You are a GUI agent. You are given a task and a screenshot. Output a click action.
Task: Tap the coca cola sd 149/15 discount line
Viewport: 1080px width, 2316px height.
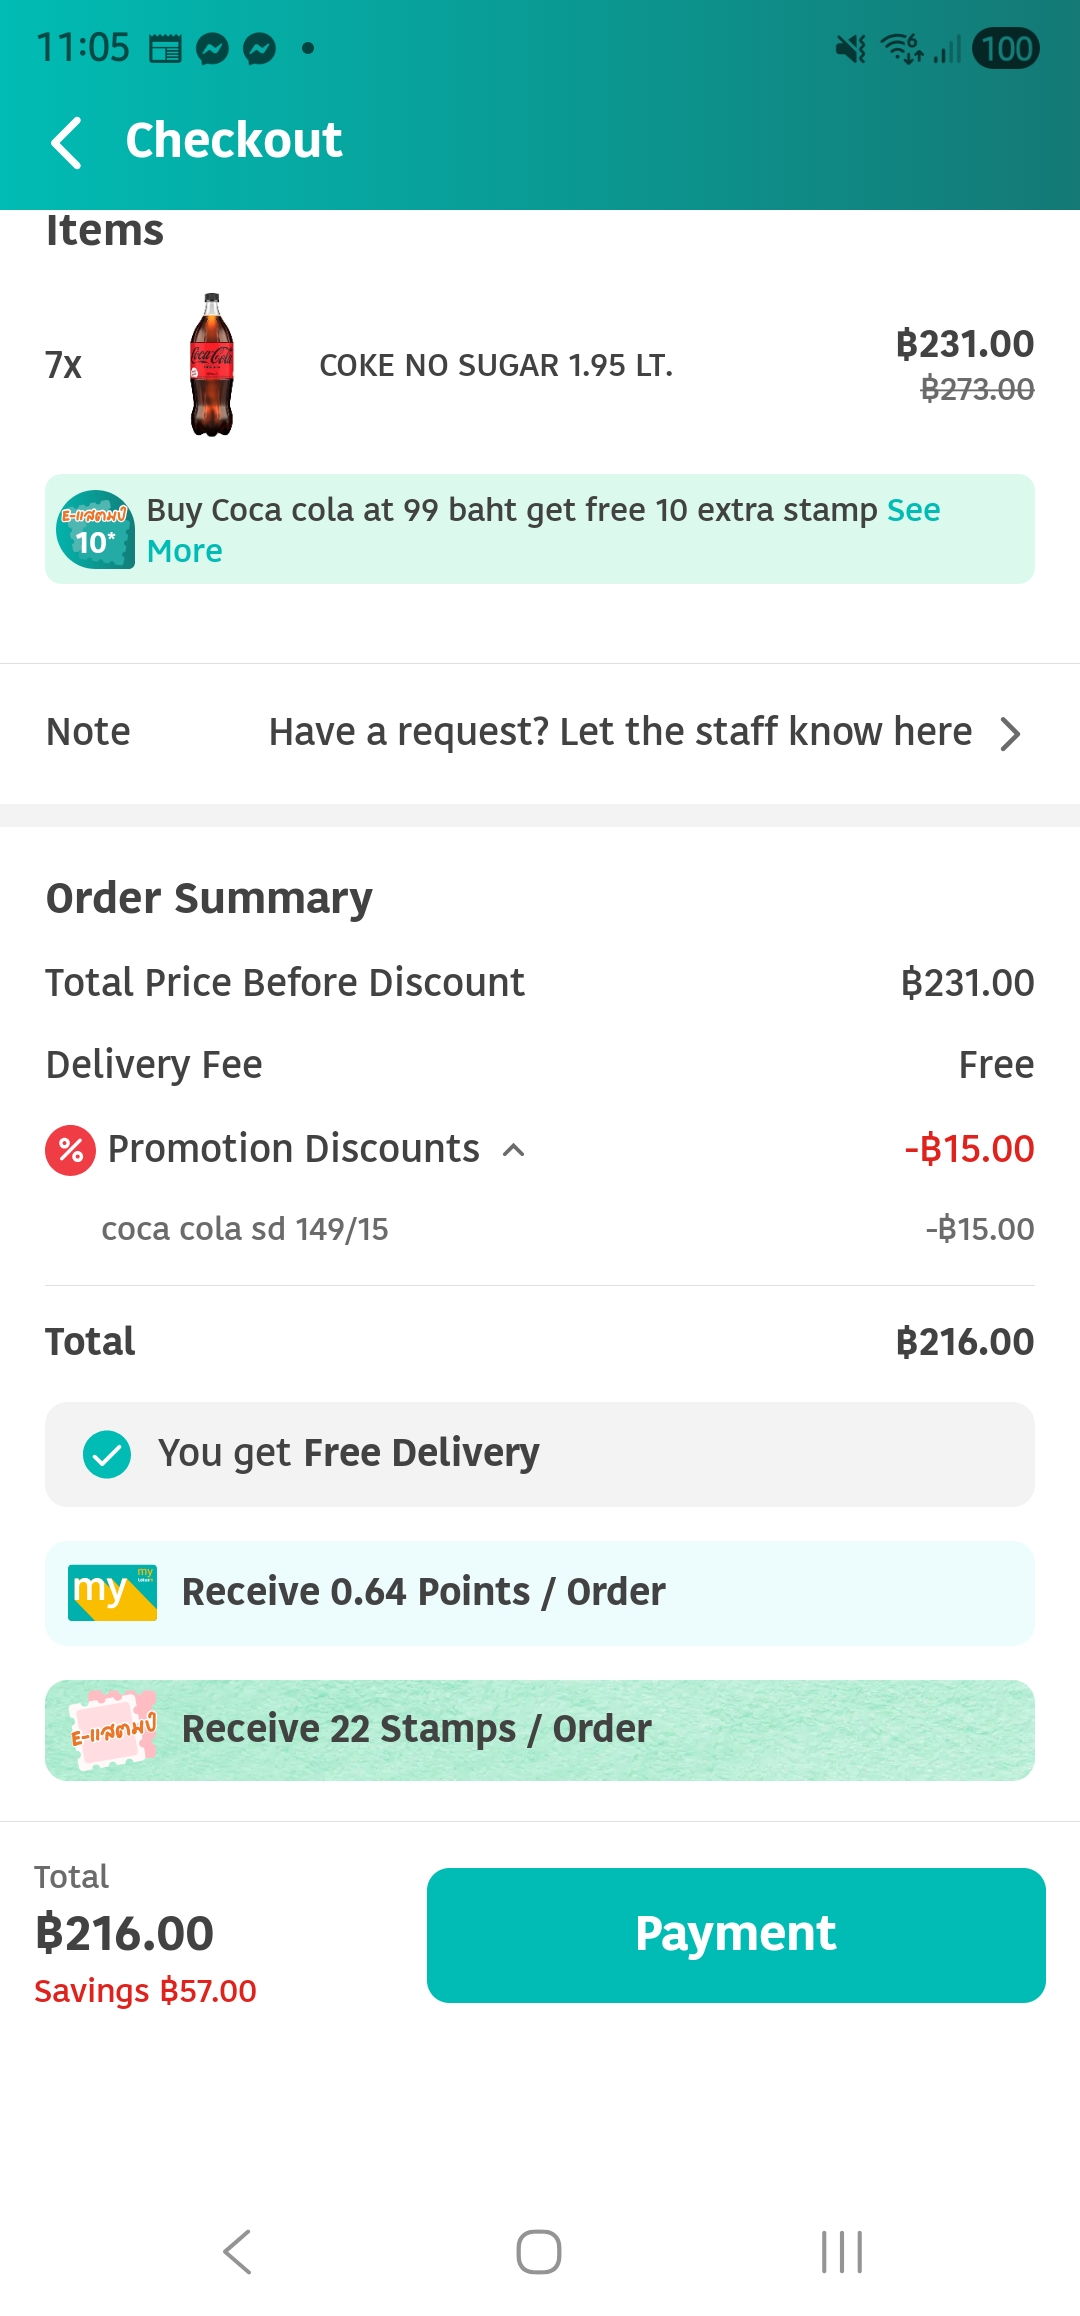(540, 1229)
